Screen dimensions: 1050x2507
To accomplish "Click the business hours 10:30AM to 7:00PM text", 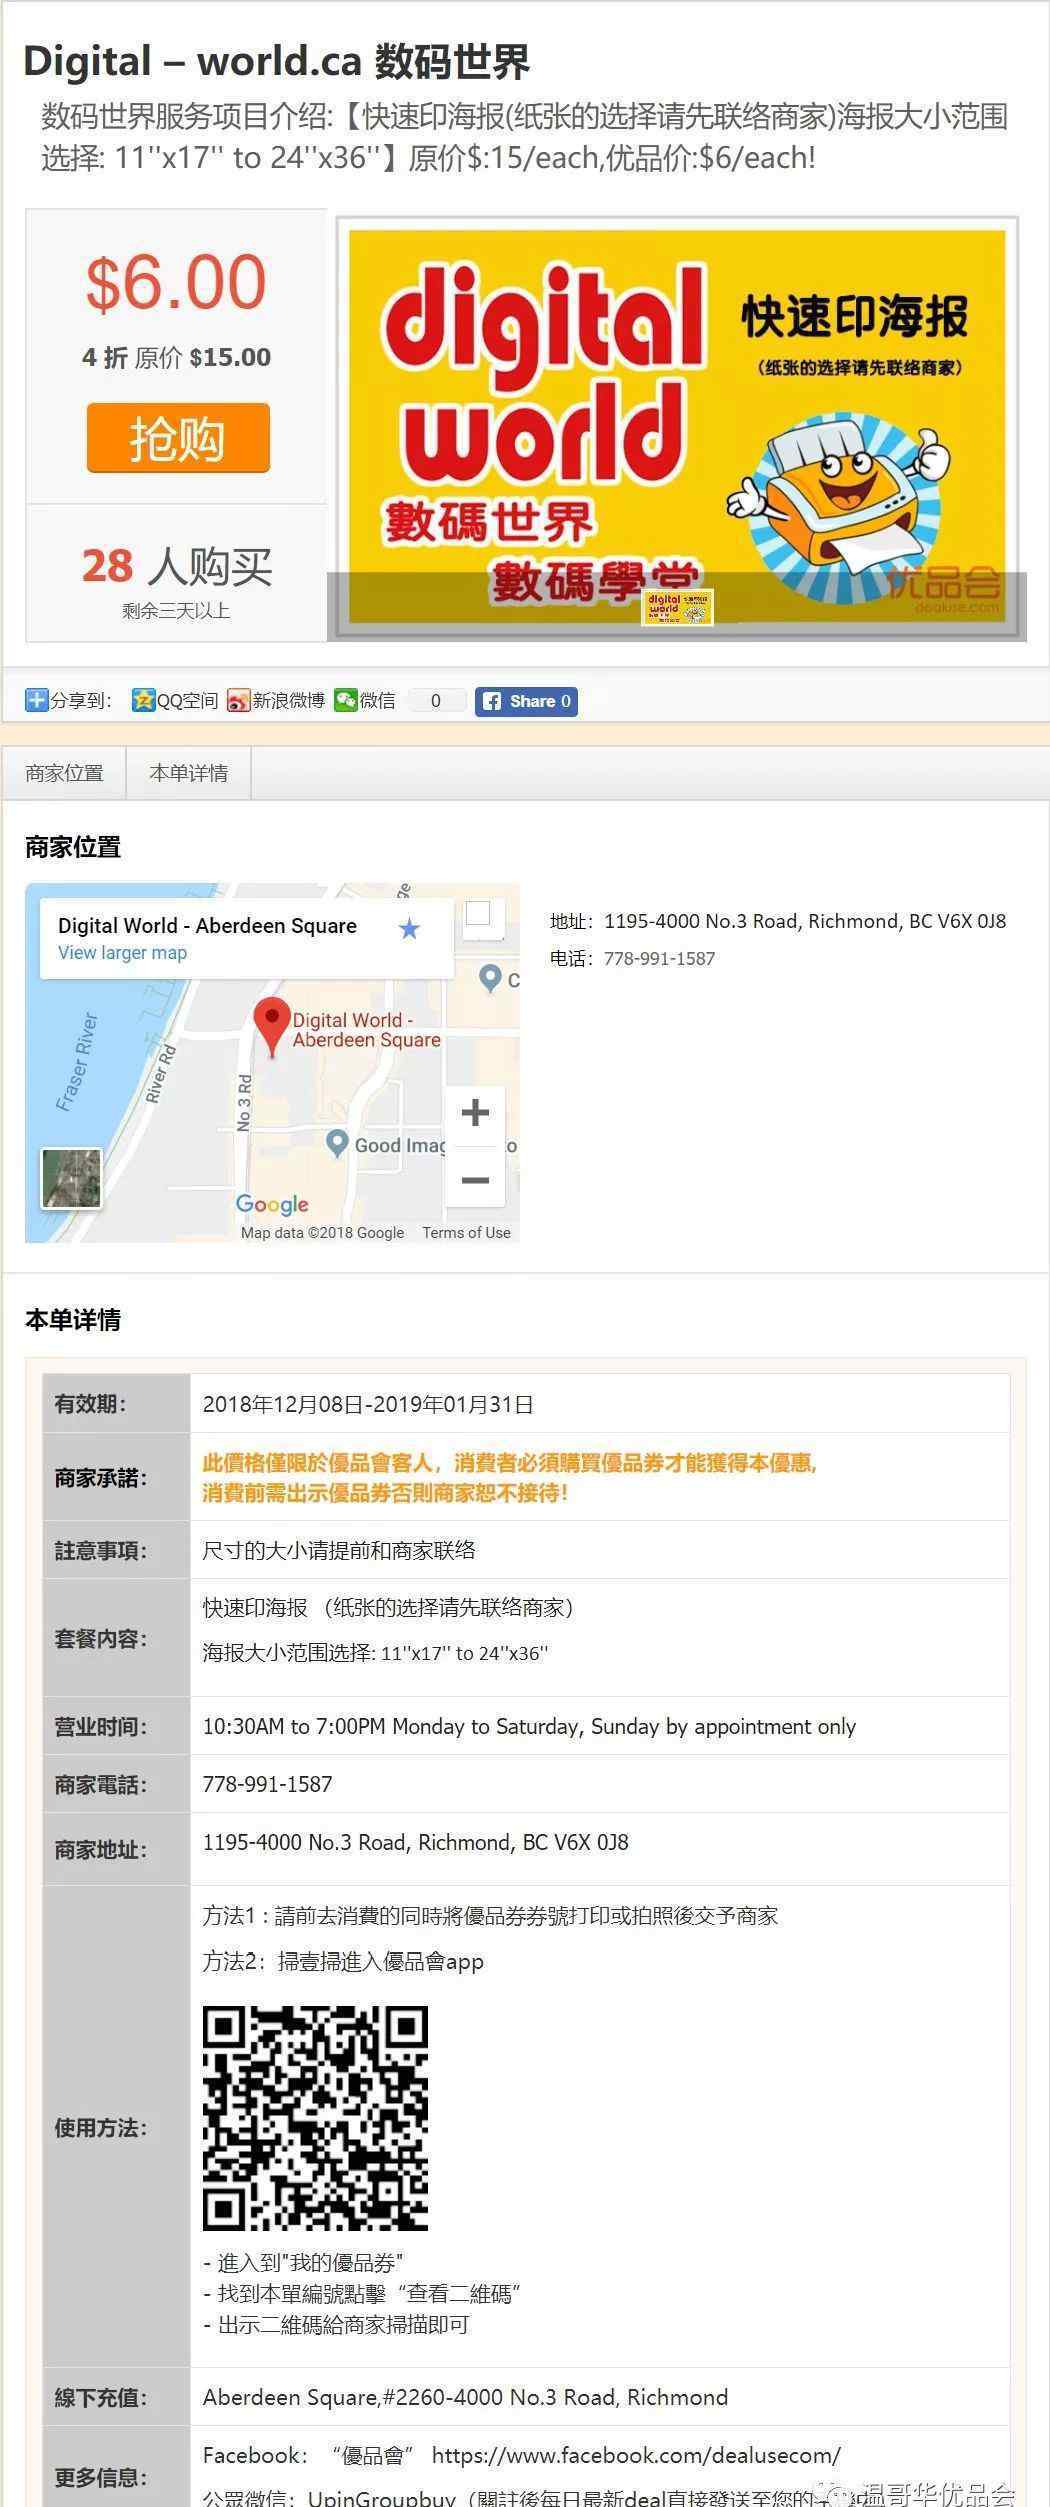I will point(529,1727).
